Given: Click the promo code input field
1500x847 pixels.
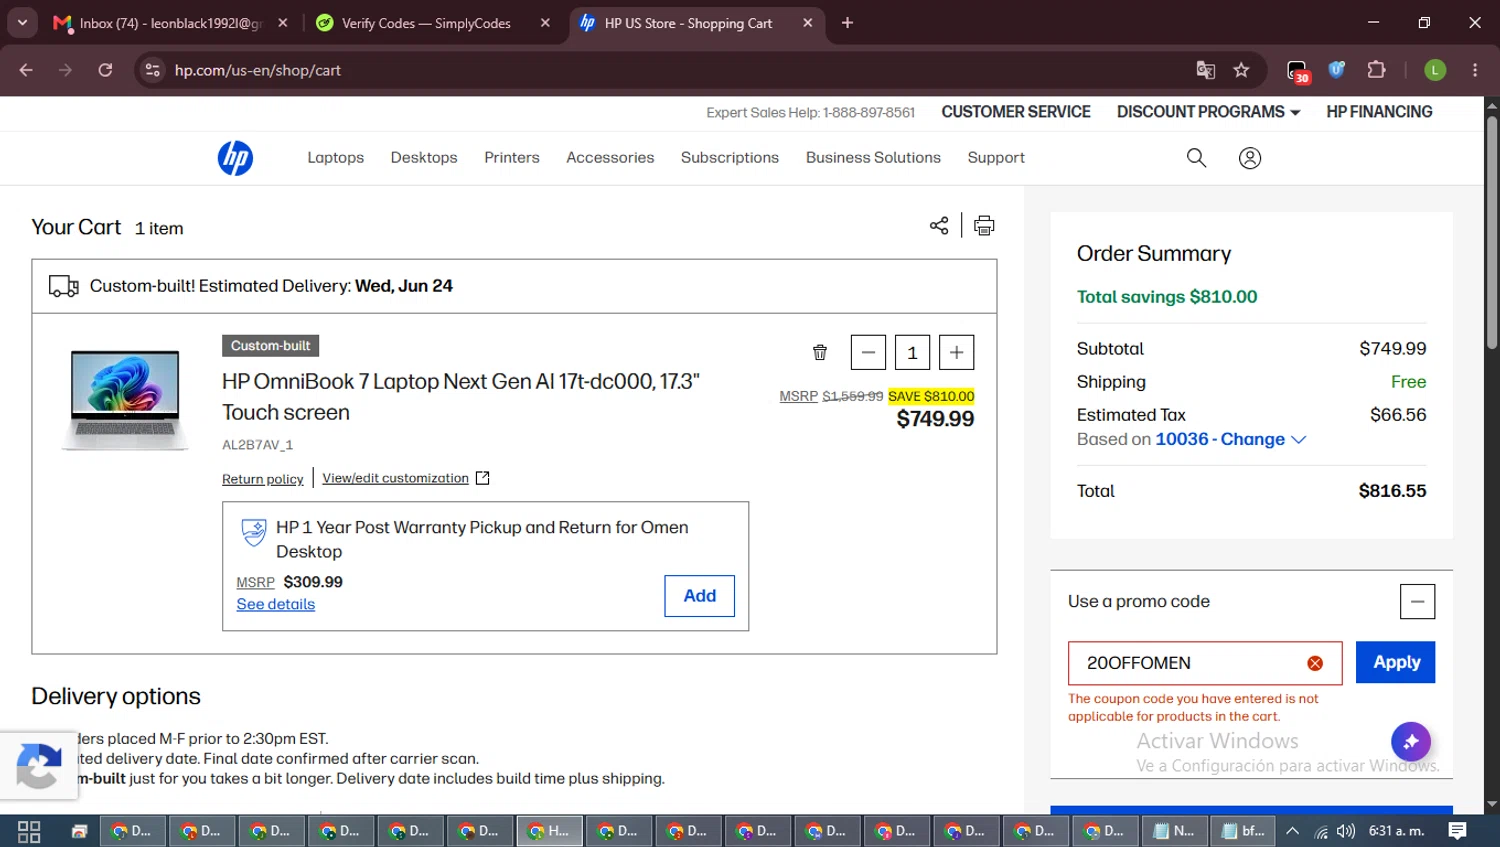Looking at the screenshot, I should tap(1205, 663).
